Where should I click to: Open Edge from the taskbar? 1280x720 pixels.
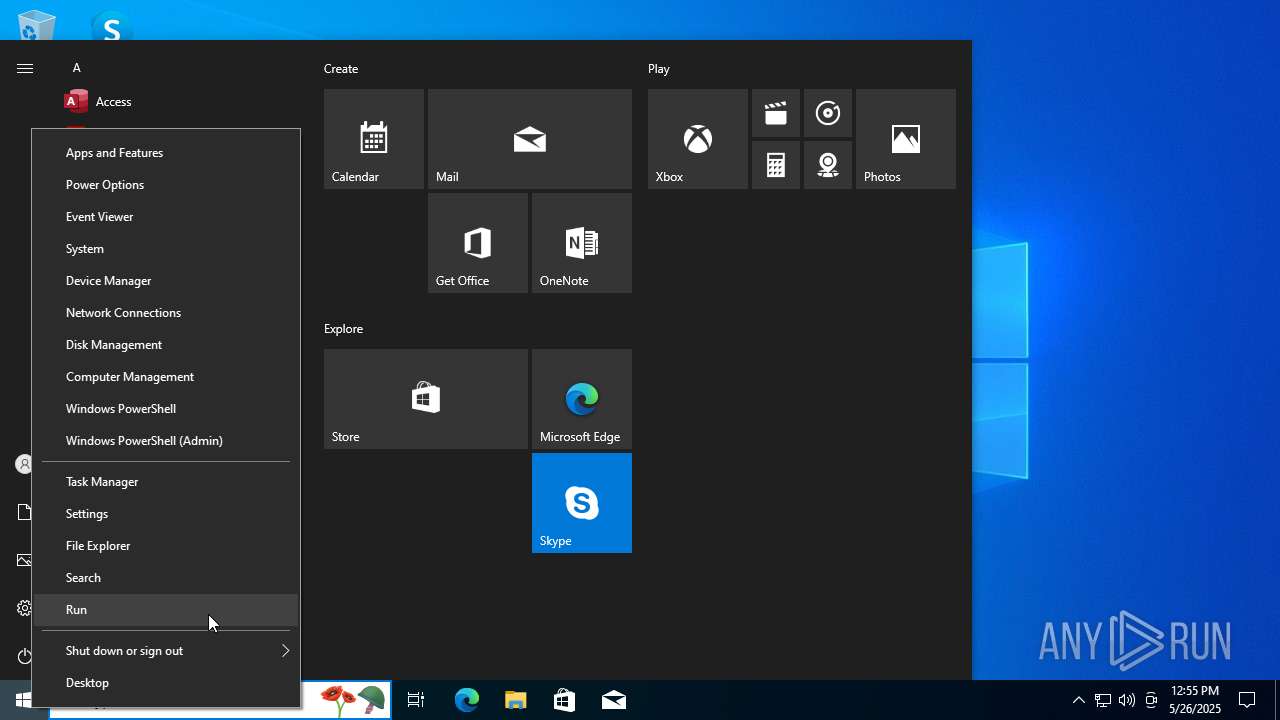[x=466, y=700]
